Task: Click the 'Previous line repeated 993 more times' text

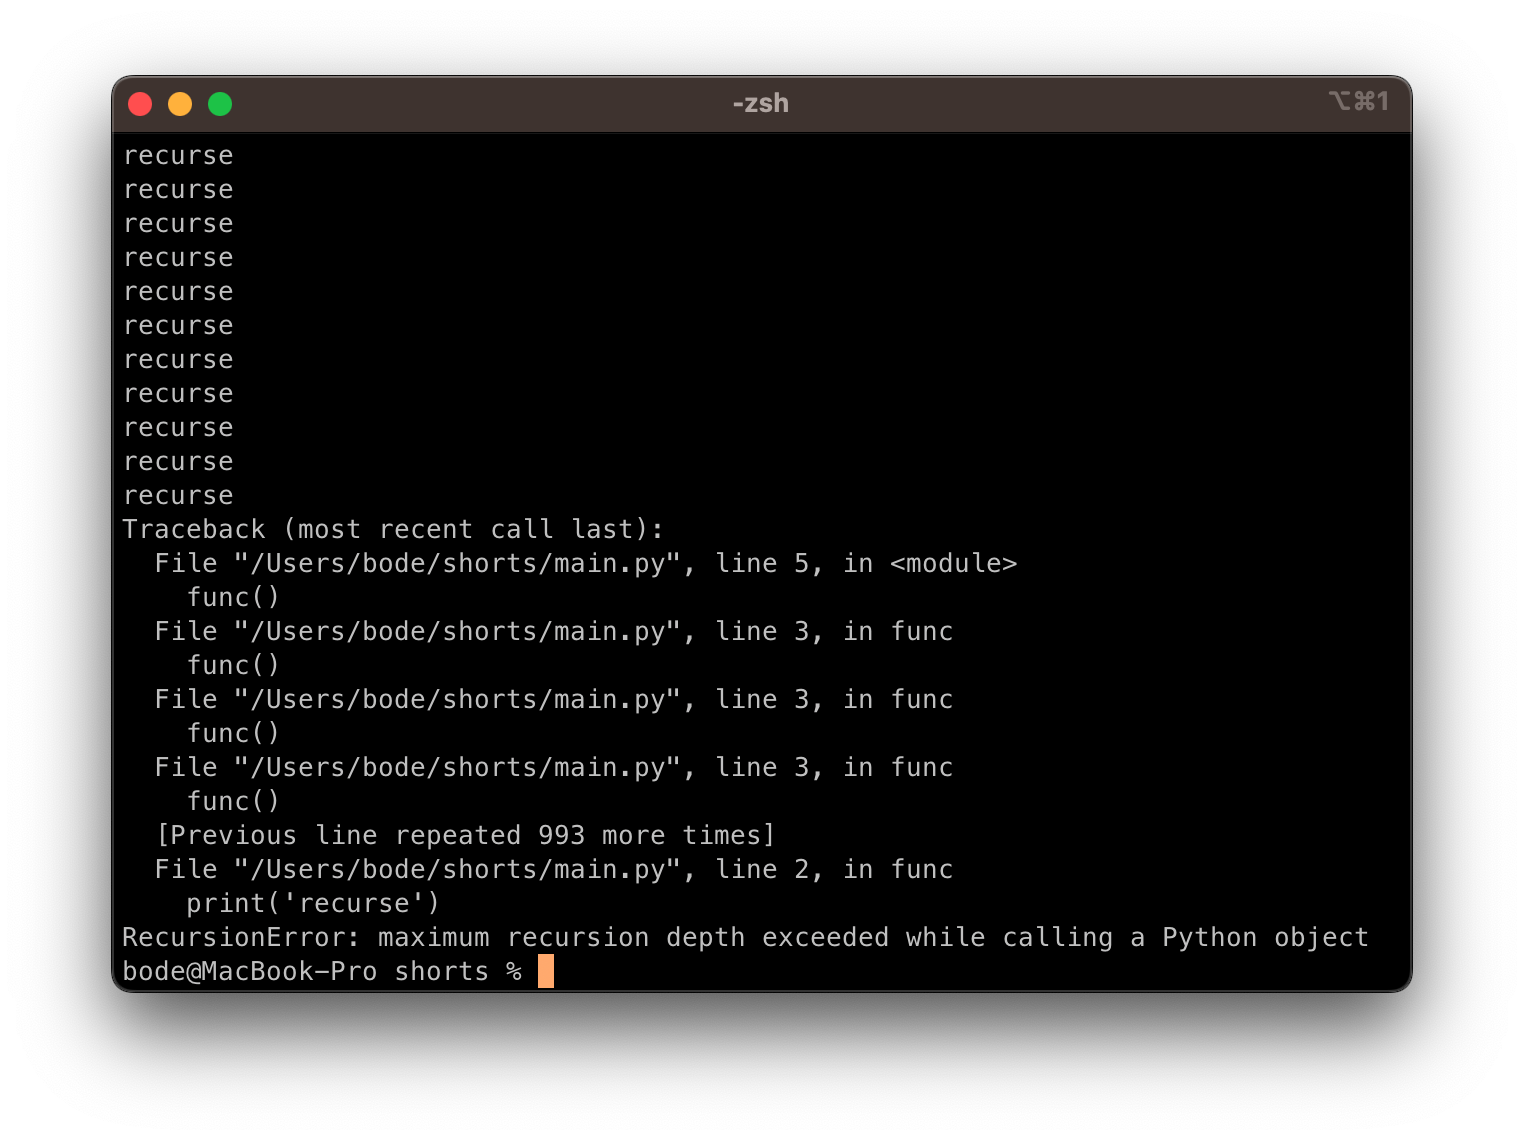Action: [466, 835]
